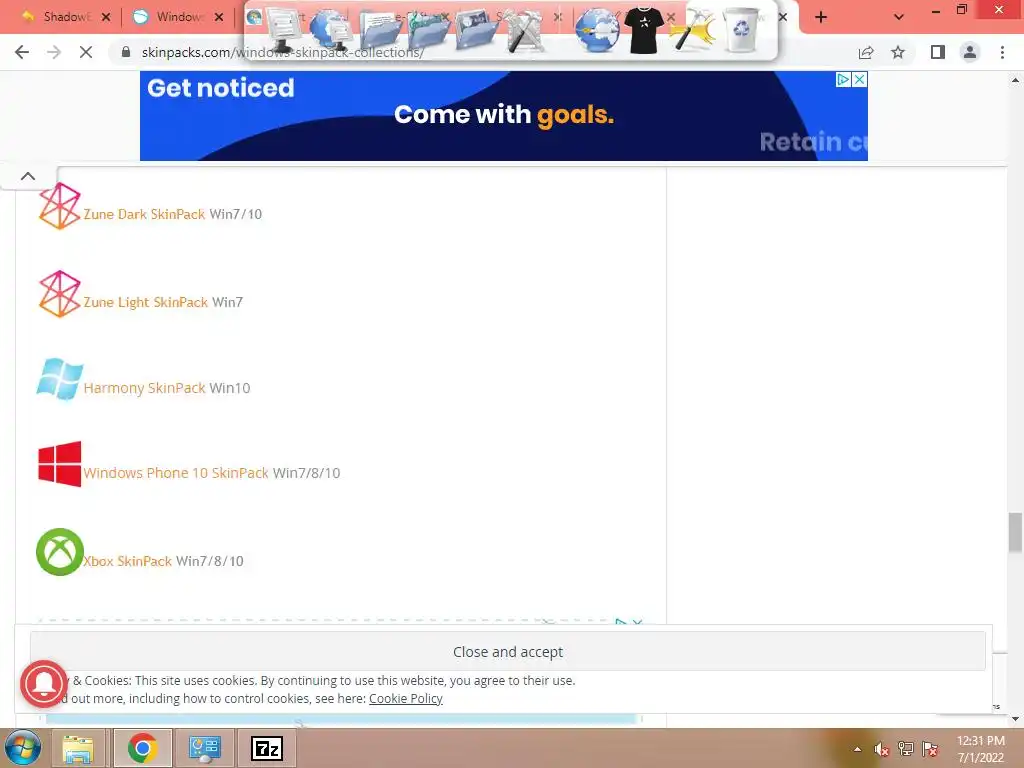The height and width of the screenshot is (768, 1024).
Task: Click the muted volume tray icon
Action: click(x=882, y=749)
